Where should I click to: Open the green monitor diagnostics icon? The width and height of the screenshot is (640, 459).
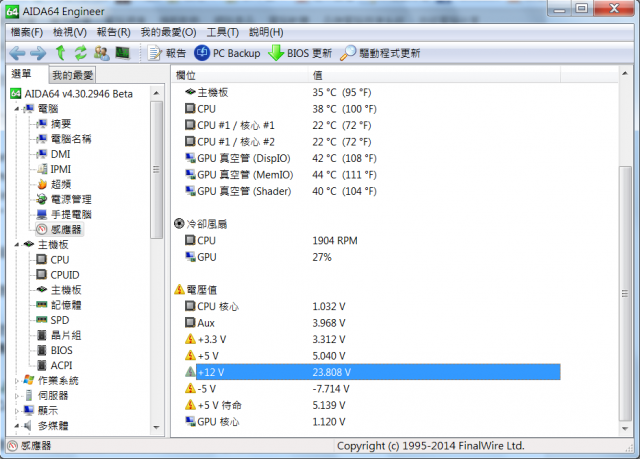(122, 53)
